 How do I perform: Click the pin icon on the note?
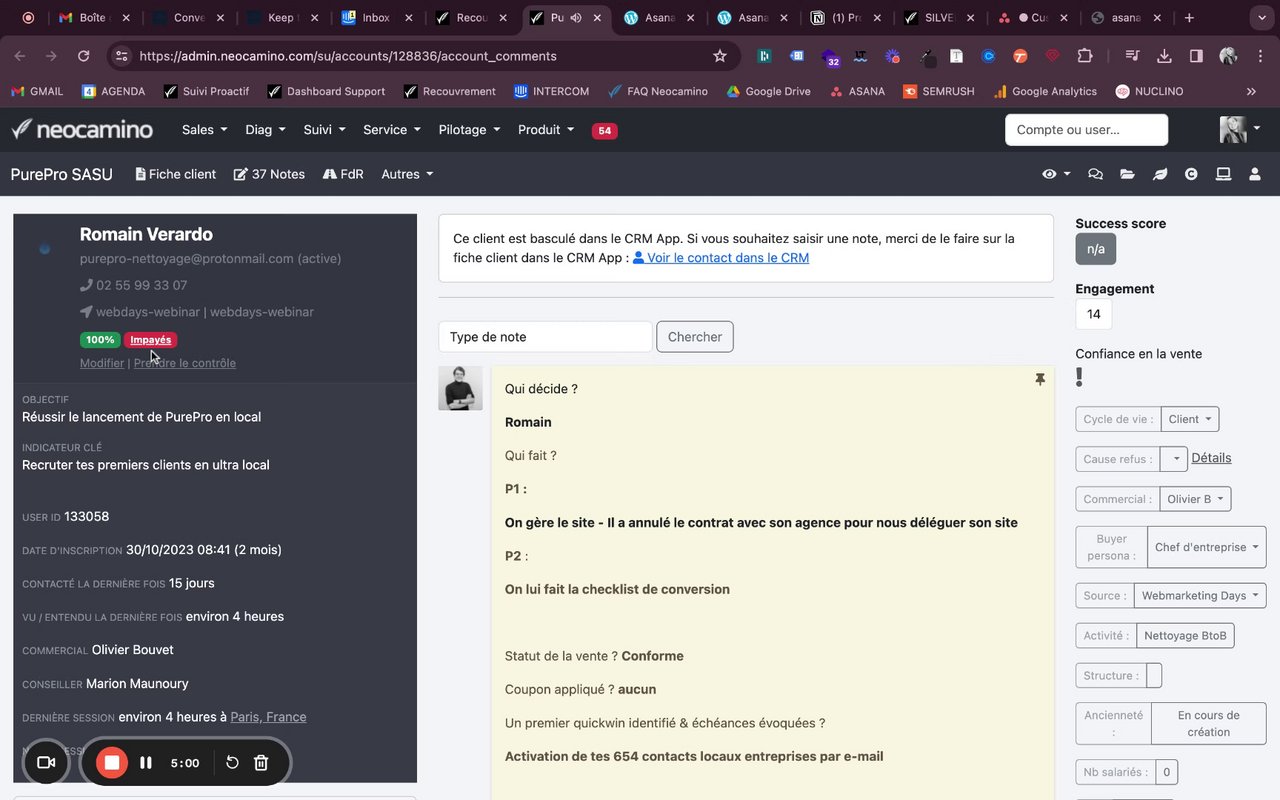click(1040, 380)
